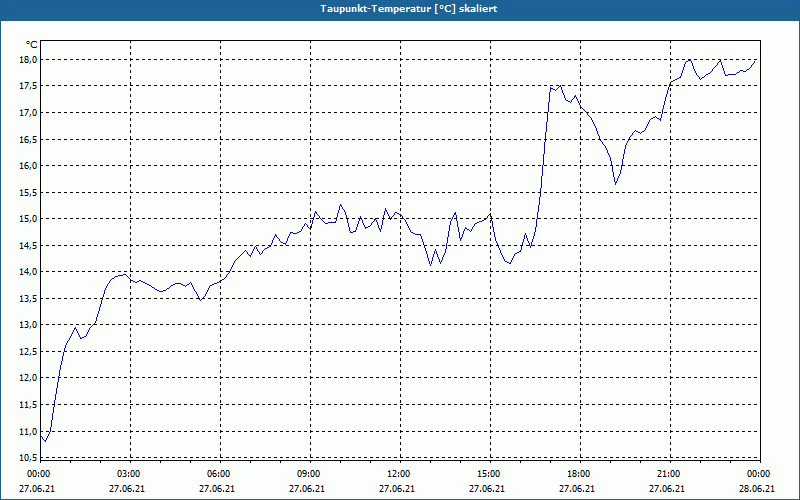Image resolution: width=800 pixels, height=500 pixels.
Task: Click the 15,0 y-axis label
Action: point(28,219)
